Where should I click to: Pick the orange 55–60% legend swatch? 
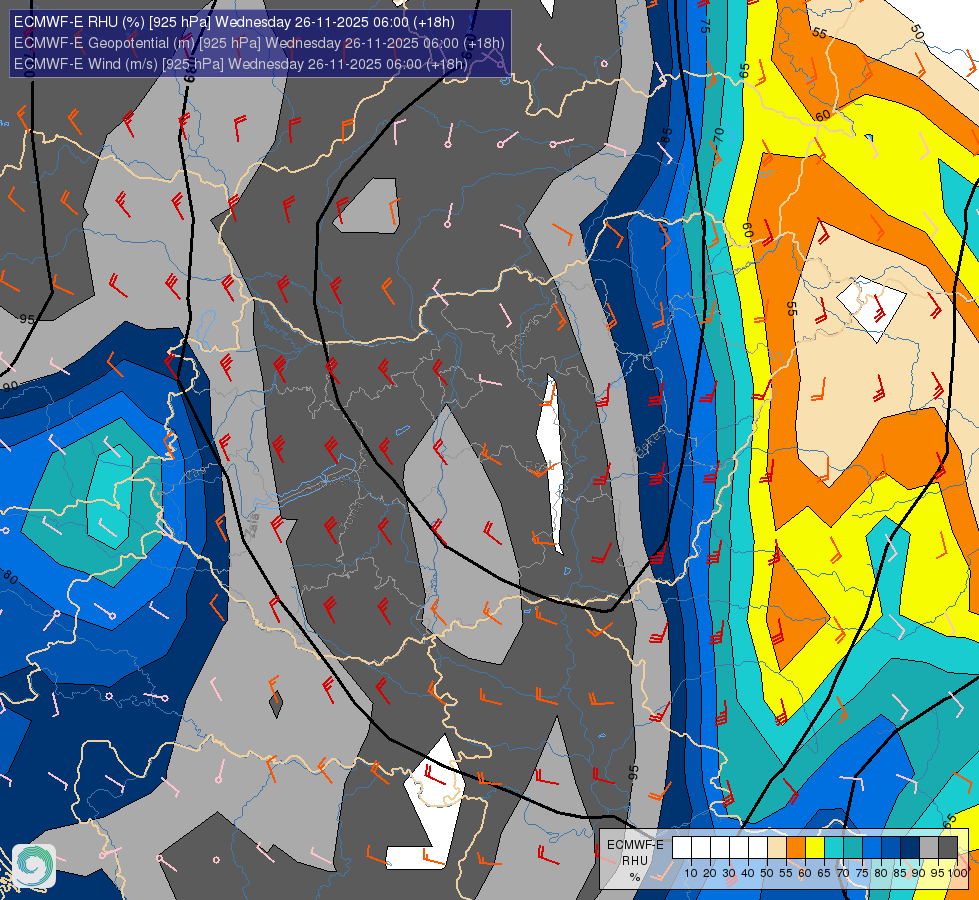click(x=796, y=847)
